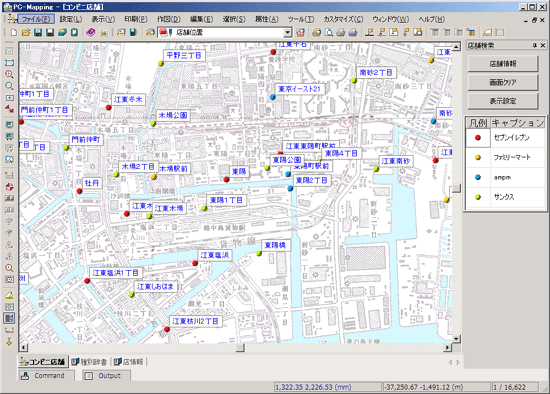
Task: Open the 編集(E) menu
Action: point(201,19)
